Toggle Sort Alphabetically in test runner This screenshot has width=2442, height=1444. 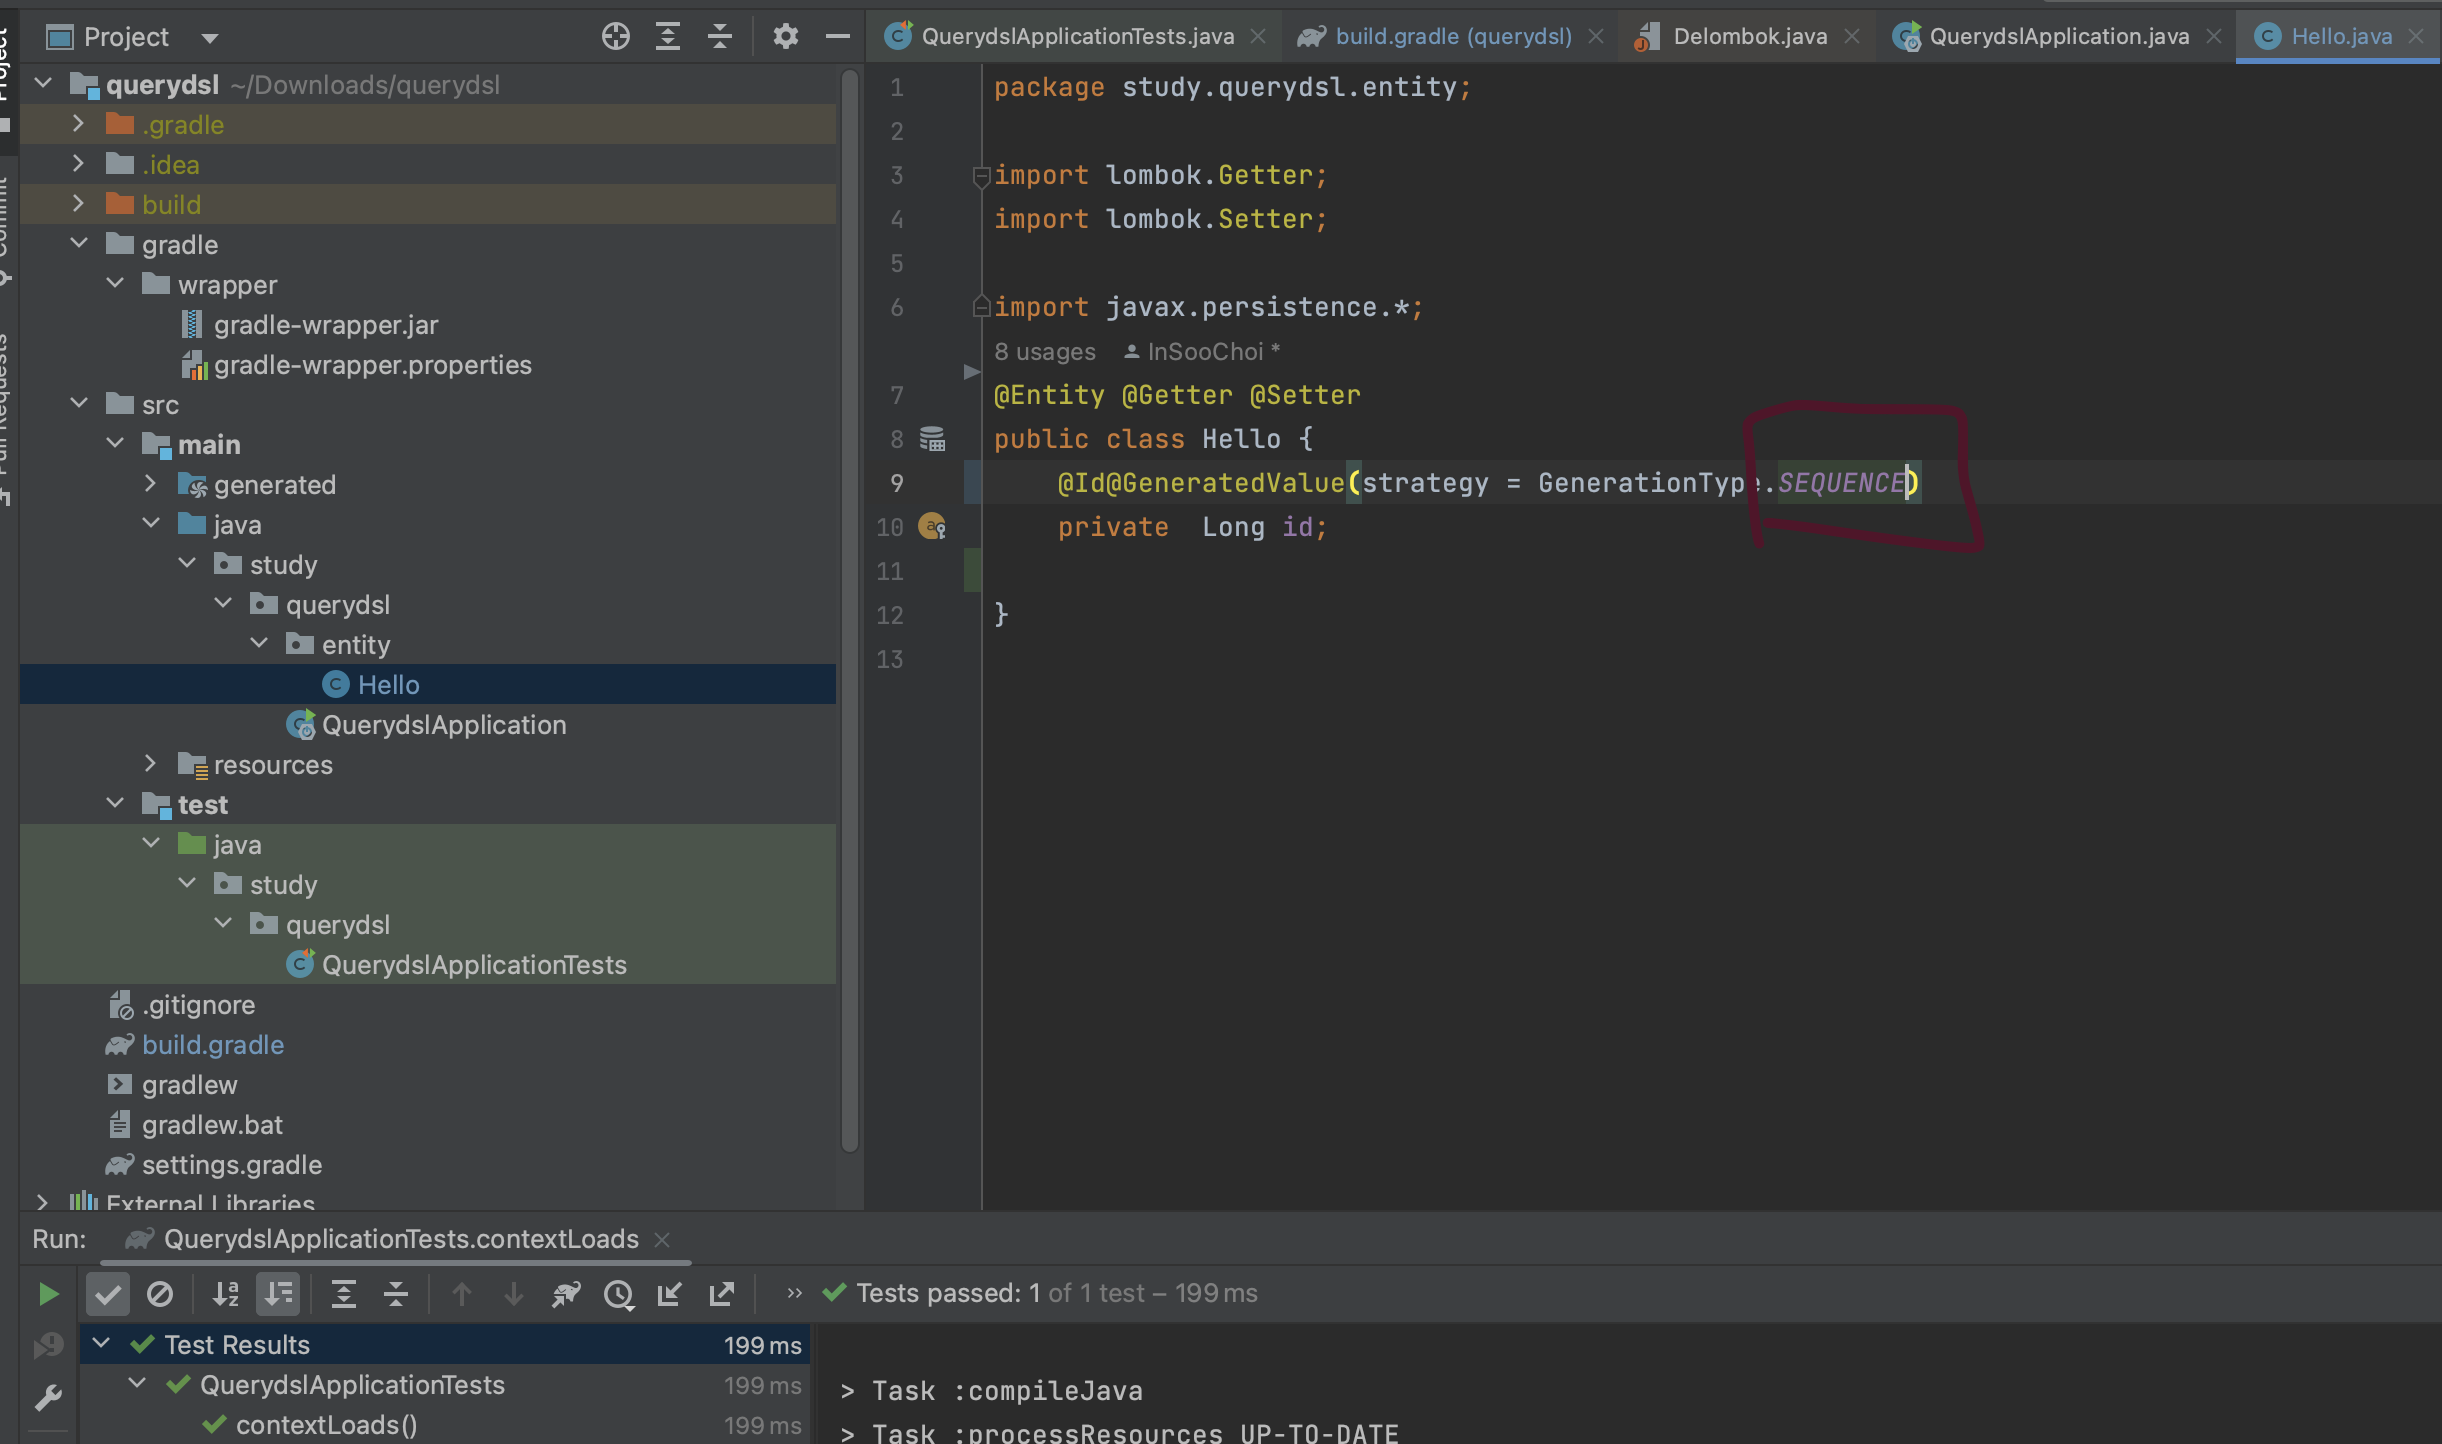click(226, 1294)
